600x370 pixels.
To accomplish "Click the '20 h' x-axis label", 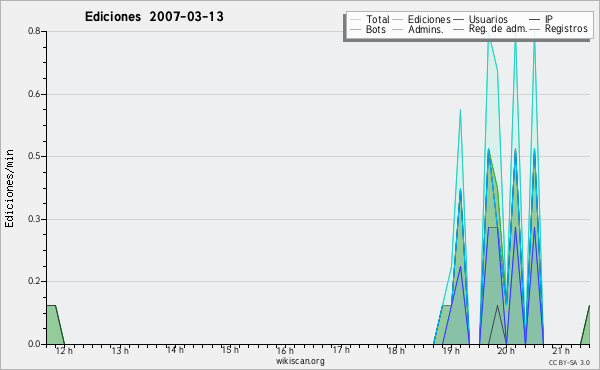I will point(506,351).
